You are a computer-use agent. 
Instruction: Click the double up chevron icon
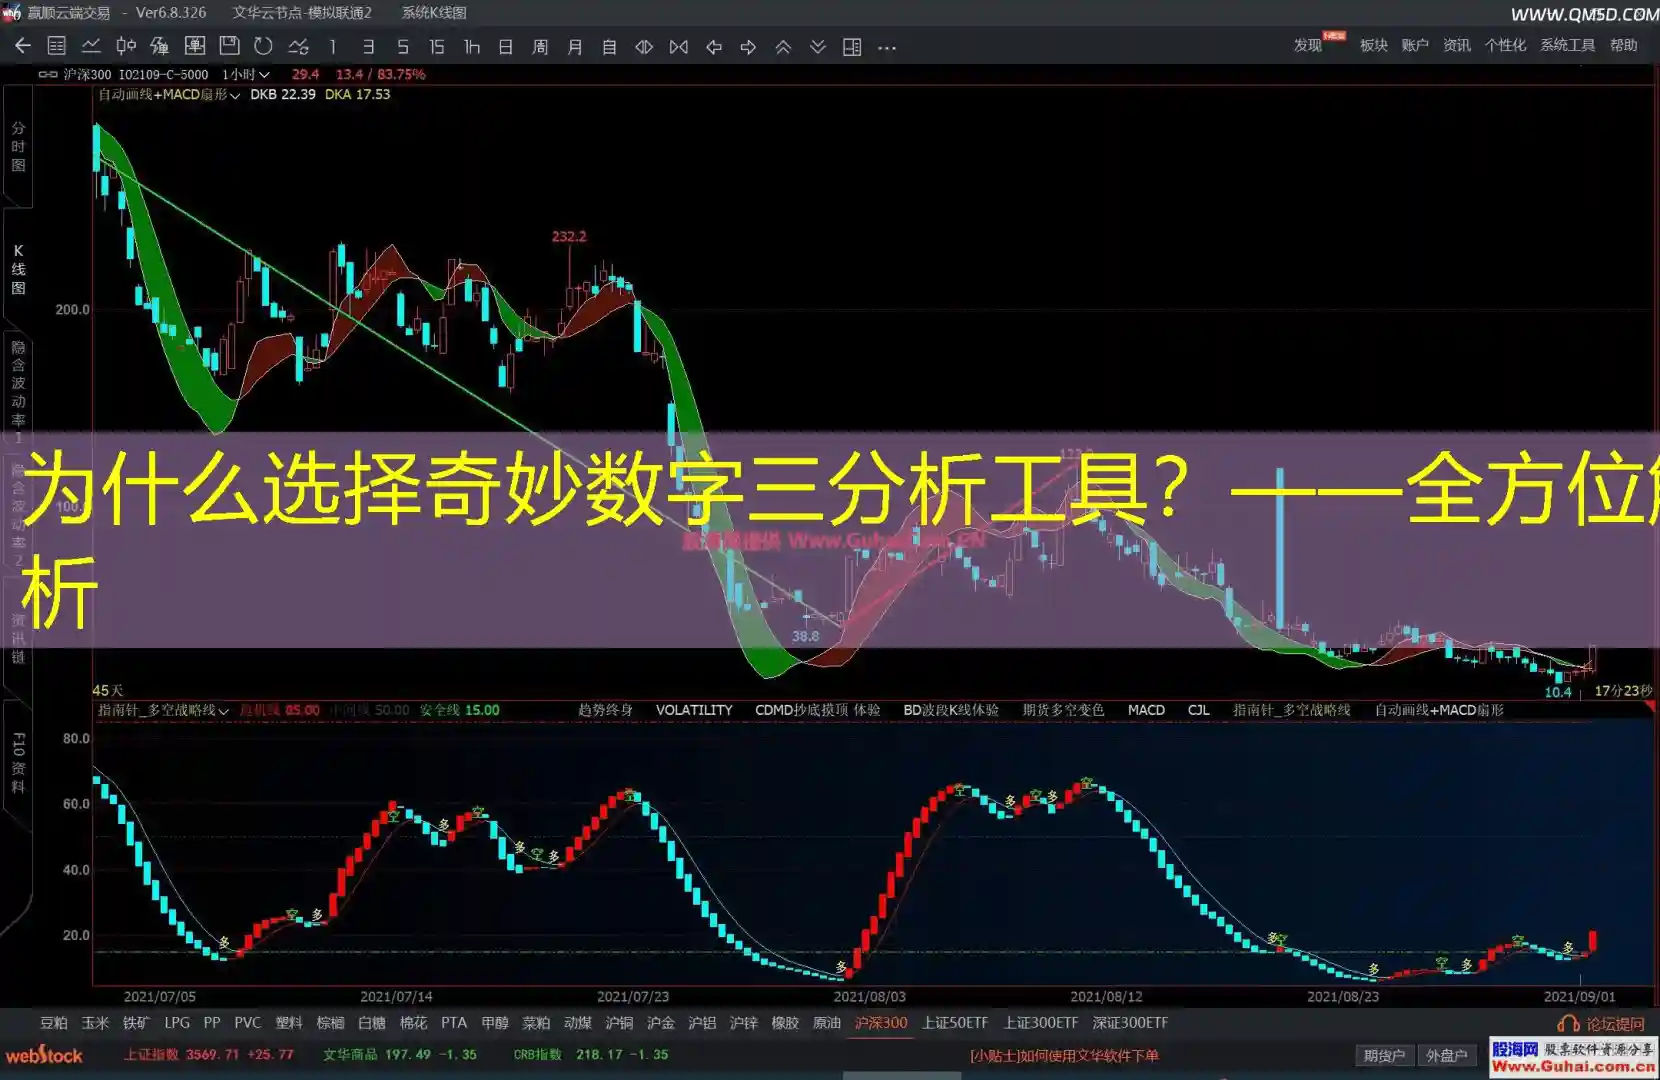coord(783,46)
